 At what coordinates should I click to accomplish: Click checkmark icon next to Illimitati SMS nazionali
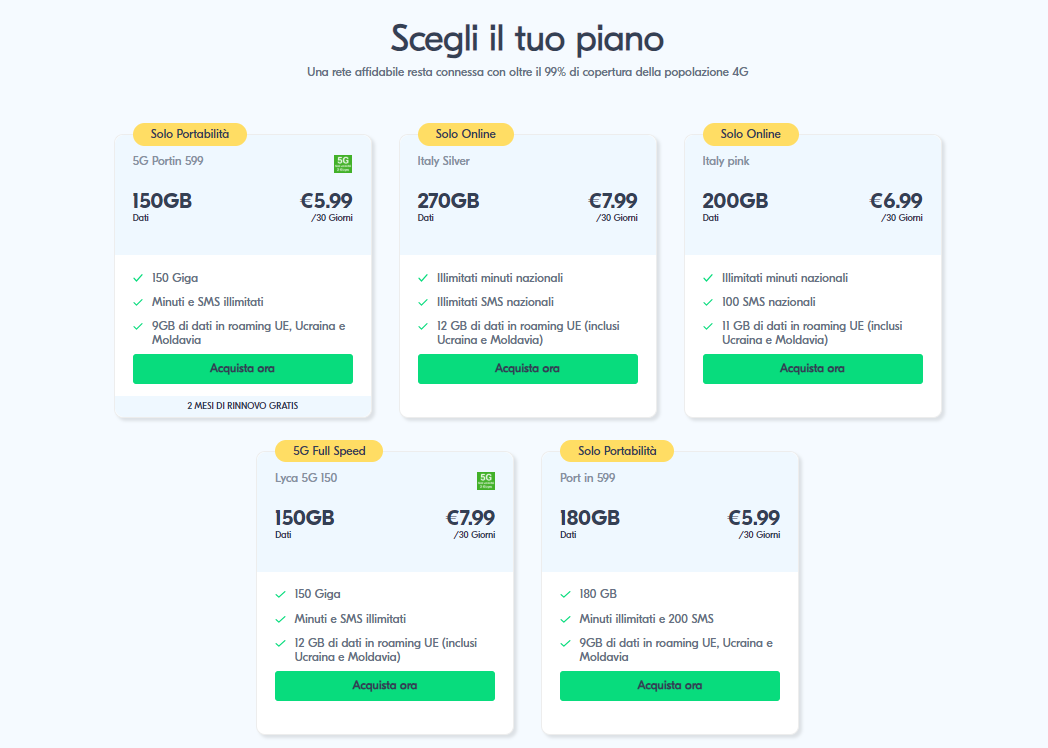pos(423,302)
